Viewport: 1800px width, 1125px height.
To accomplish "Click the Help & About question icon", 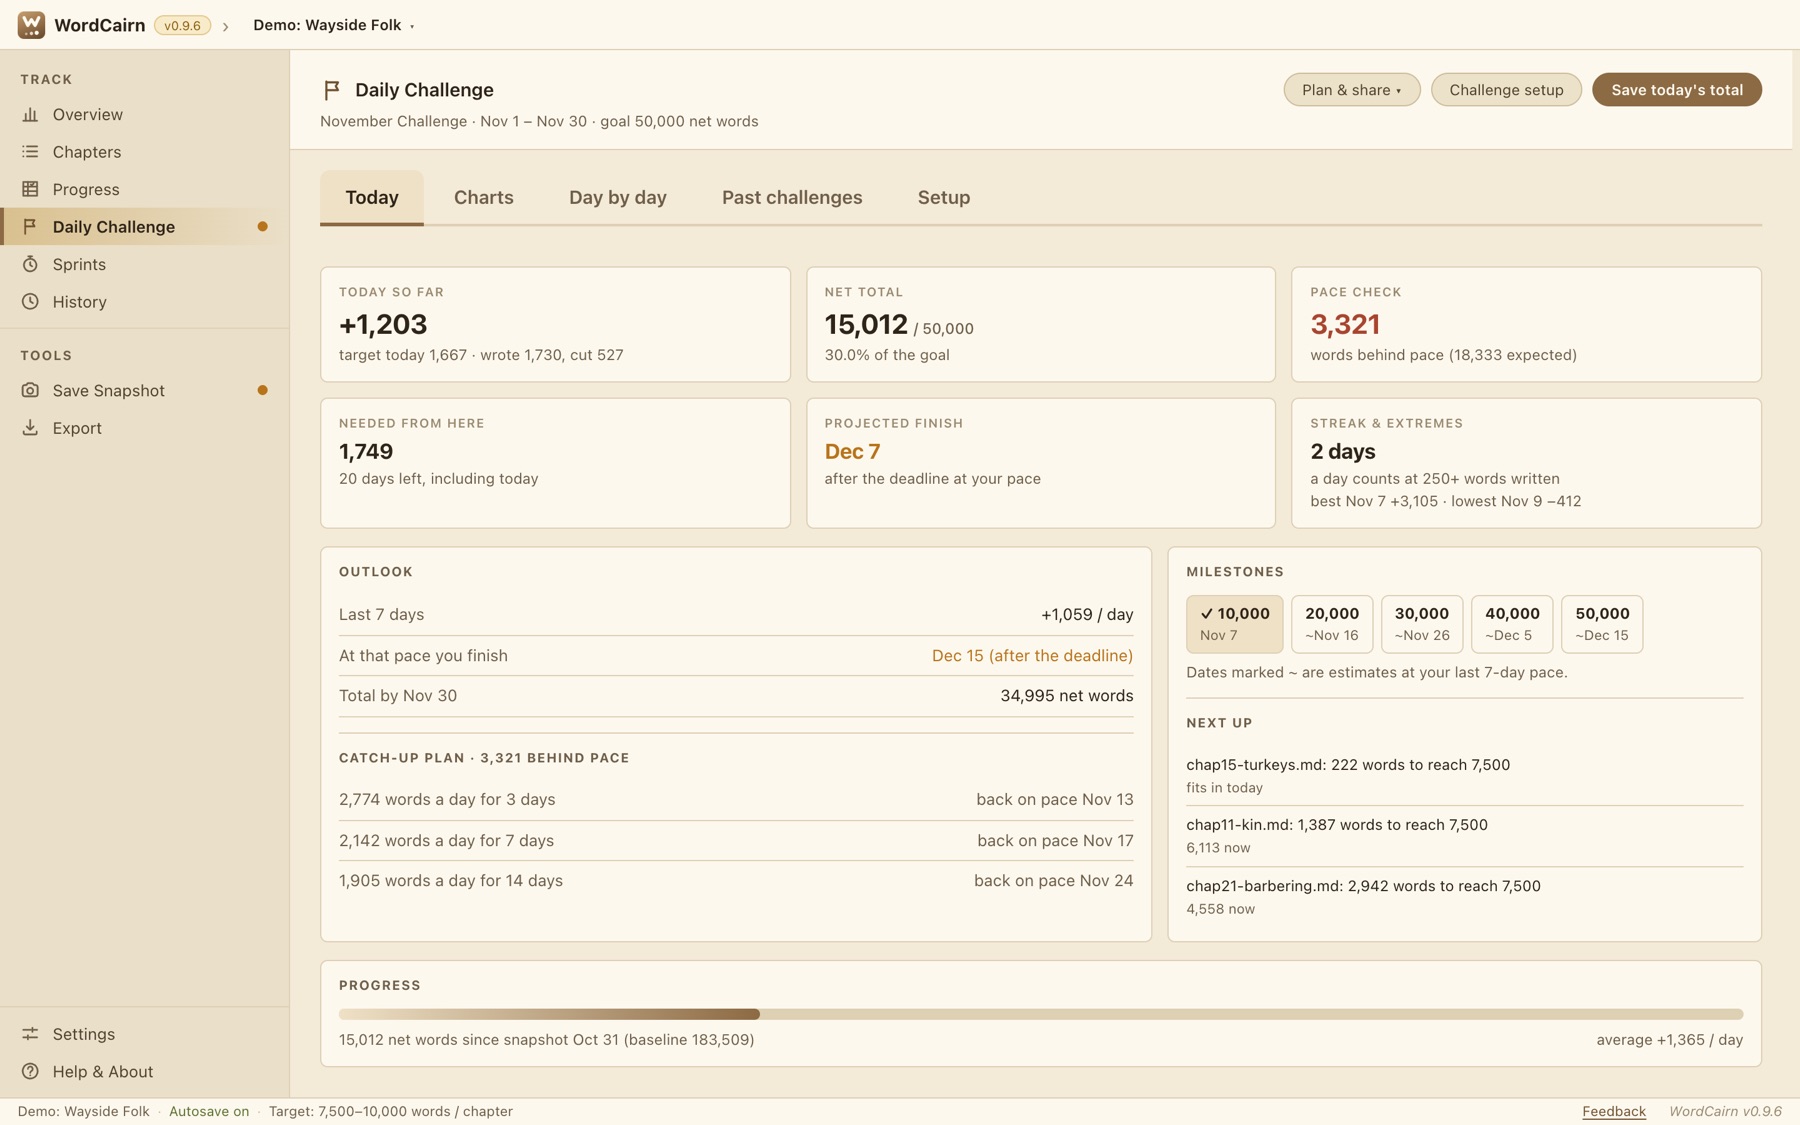I will pyautogui.click(x=30, y=1071).
